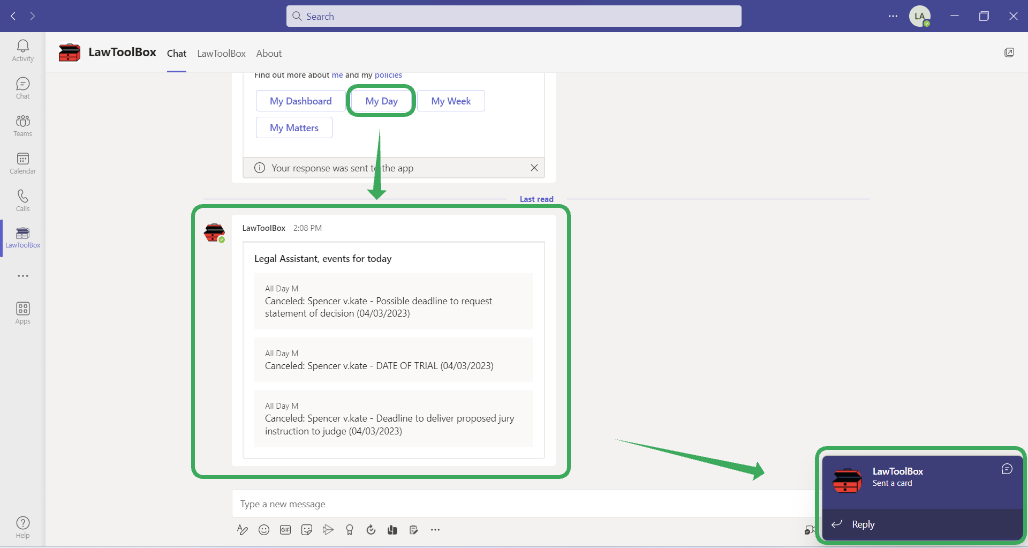
Task: Open the Viva Insights toolbar icon
Action: coord(392,530)
